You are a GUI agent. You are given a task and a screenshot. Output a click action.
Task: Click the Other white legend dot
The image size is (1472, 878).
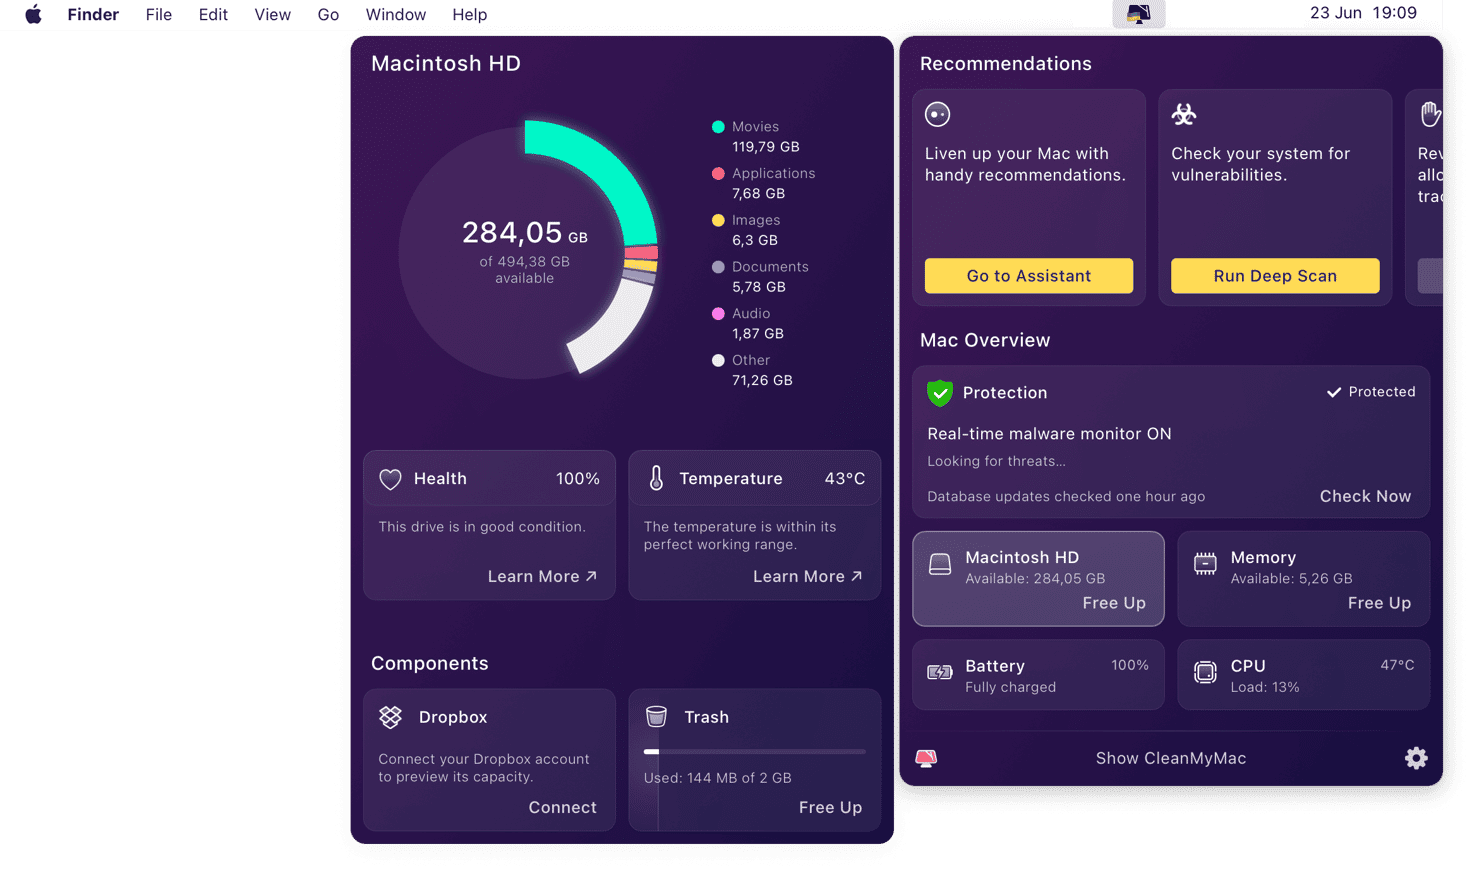pyautogui.click(x=718, y=360)
